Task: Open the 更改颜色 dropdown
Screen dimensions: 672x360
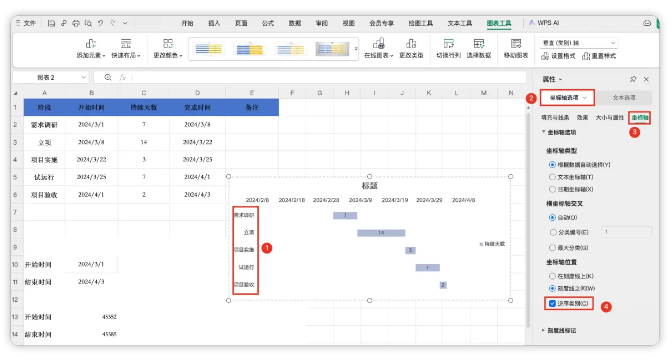Action: 168,48
